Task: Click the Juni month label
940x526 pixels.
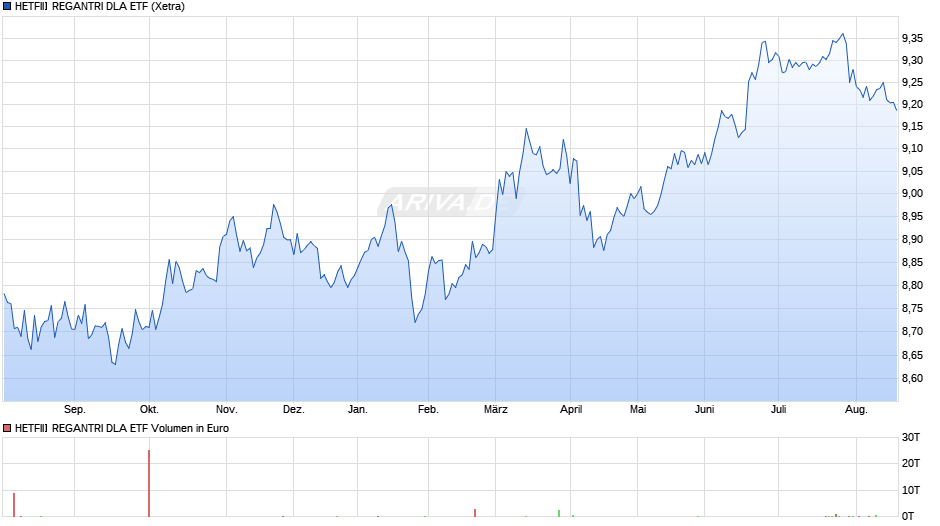Action: 705,410
